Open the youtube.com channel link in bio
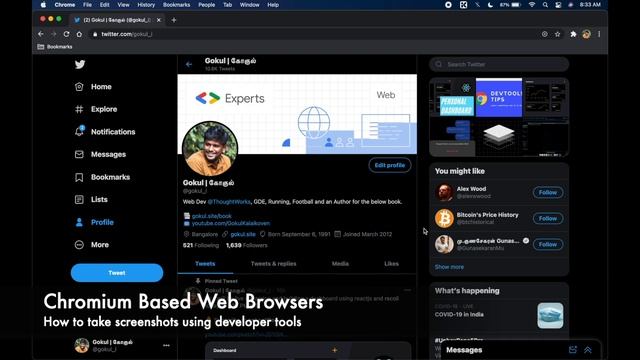Screen dimensions: 640x360 [231, 223]
